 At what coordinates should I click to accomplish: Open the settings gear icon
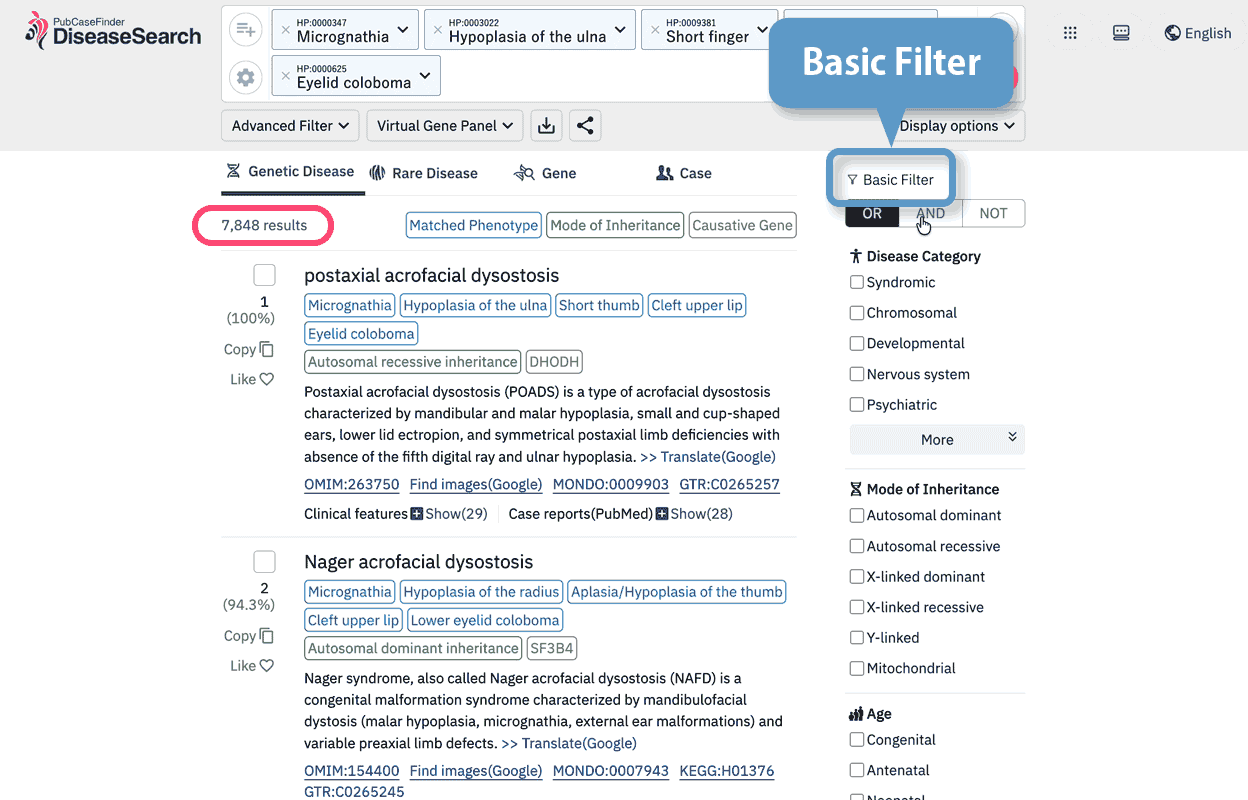pyautogui.click(x=245, y=76)
